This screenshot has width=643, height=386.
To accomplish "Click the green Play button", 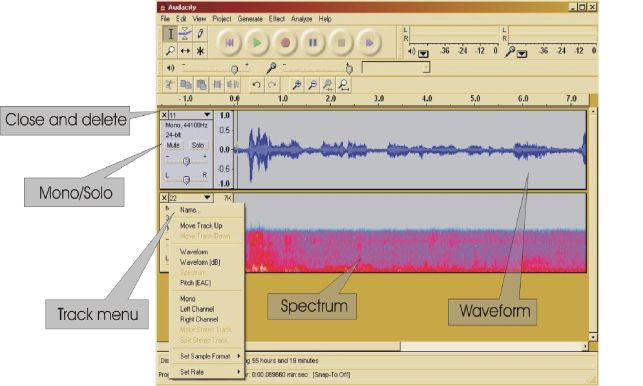I will (257, 43).
